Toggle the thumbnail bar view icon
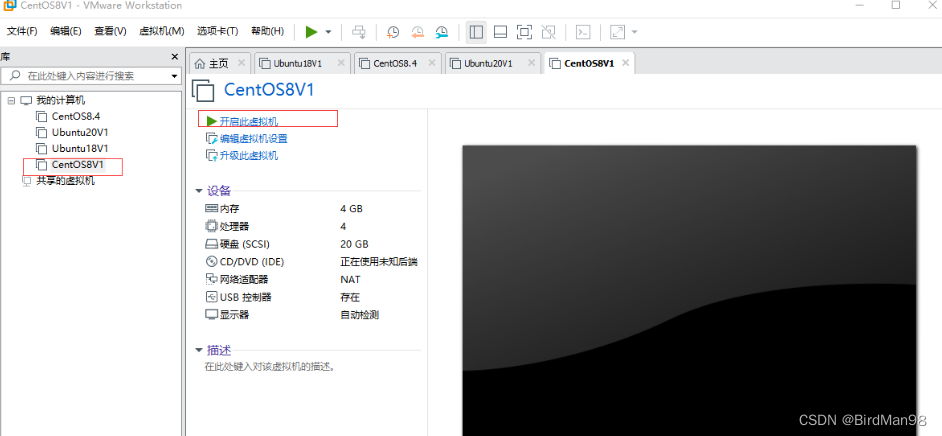The width and height of the screenshot is (942, 436). point(500,32)
